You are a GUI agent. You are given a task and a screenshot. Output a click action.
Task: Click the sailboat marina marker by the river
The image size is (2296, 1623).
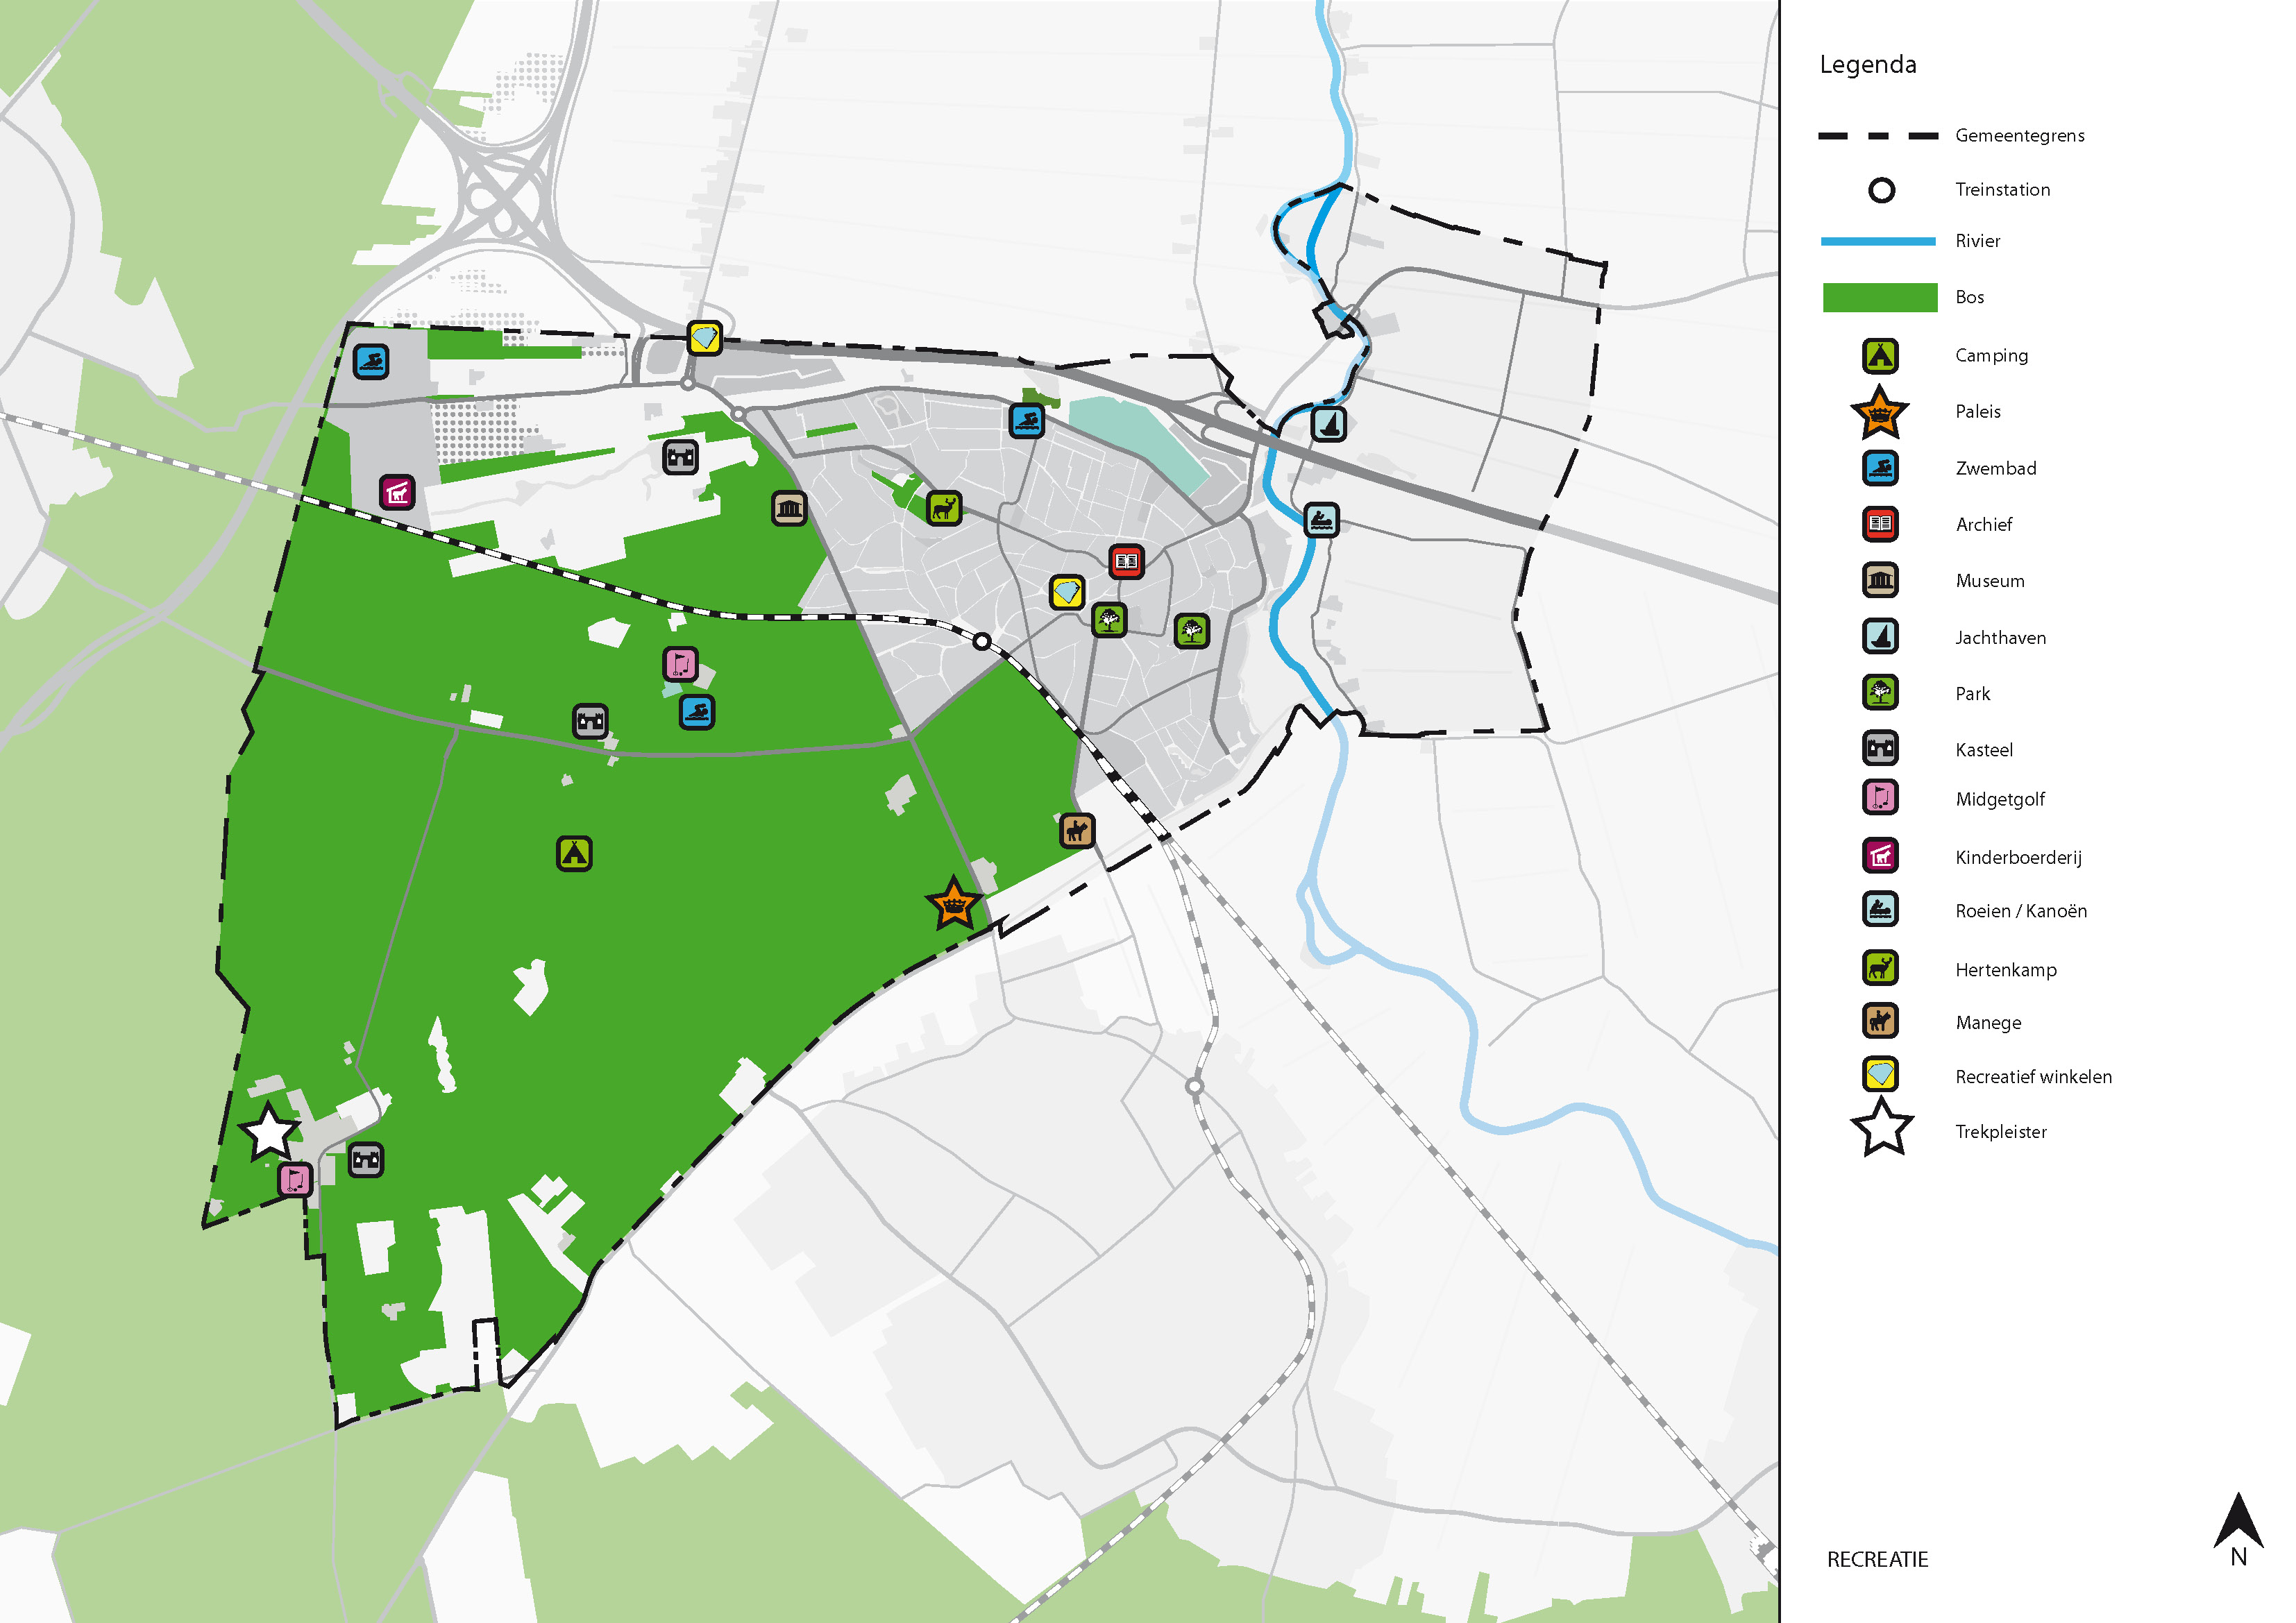pyautogui.click(x=1329, y=424)
